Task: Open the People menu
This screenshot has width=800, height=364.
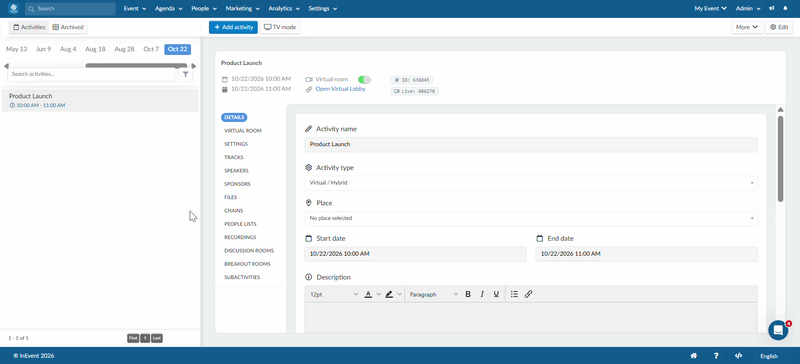Action: (x=204, y=9)
